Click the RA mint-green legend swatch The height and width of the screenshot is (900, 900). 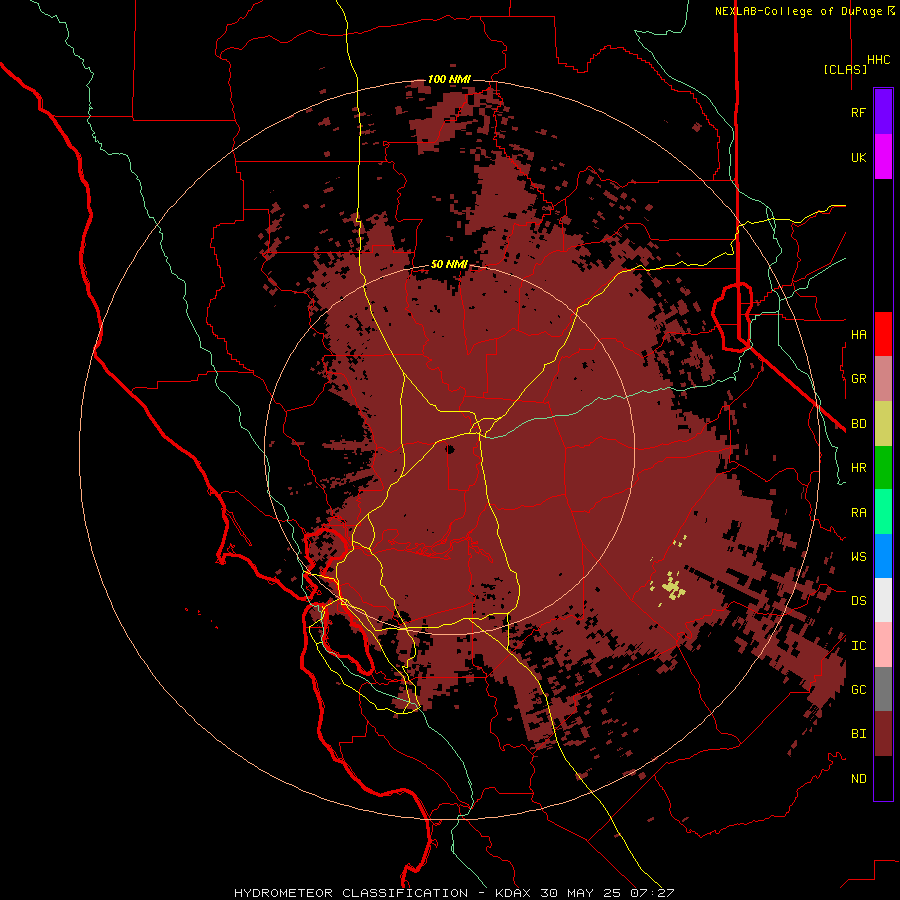pyautogui.click(x=883, y=512)
